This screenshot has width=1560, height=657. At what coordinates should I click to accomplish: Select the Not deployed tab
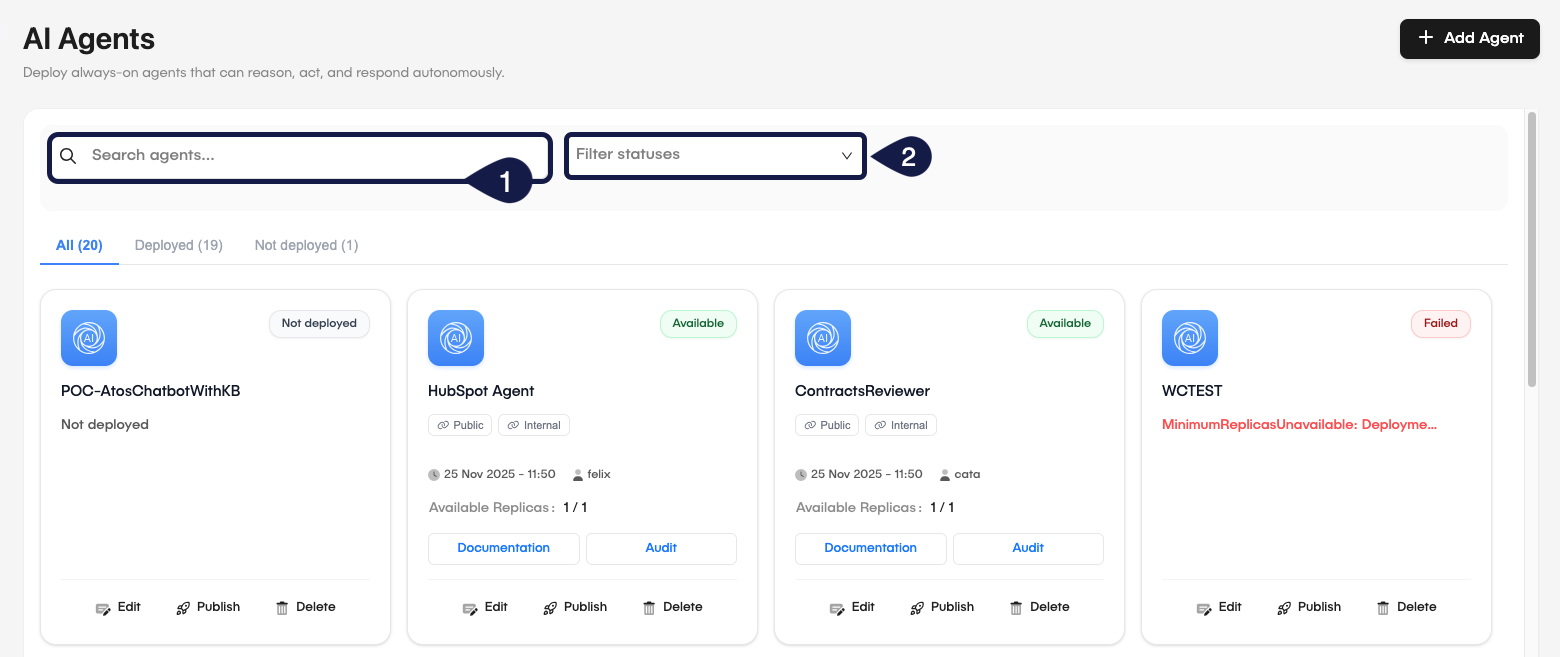(306, 245)
